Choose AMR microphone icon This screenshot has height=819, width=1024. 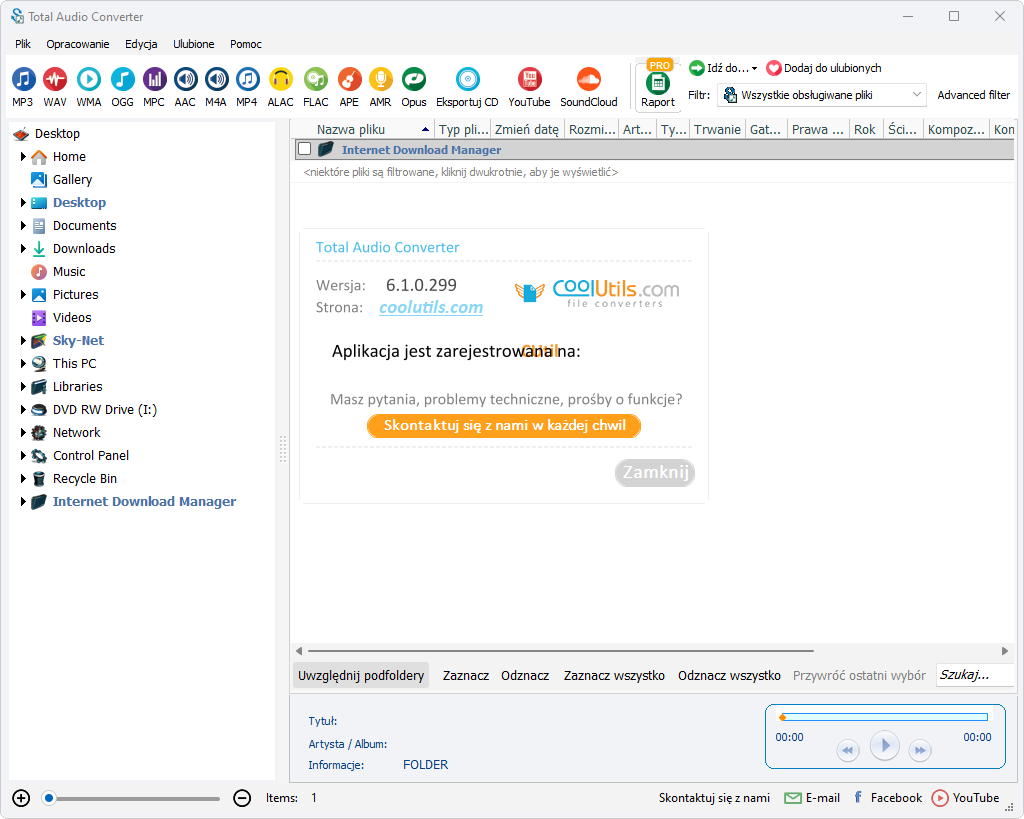(380, 87)
